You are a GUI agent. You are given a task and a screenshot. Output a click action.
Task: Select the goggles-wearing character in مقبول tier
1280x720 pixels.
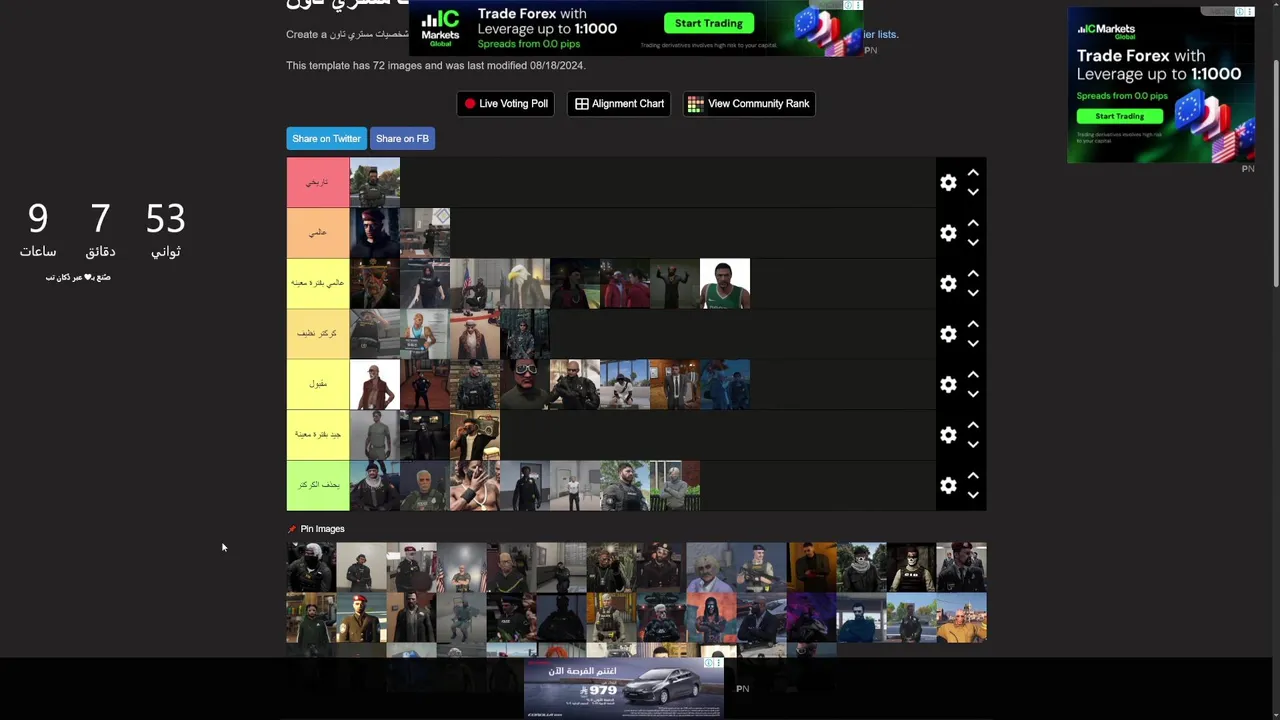(525, 384)
